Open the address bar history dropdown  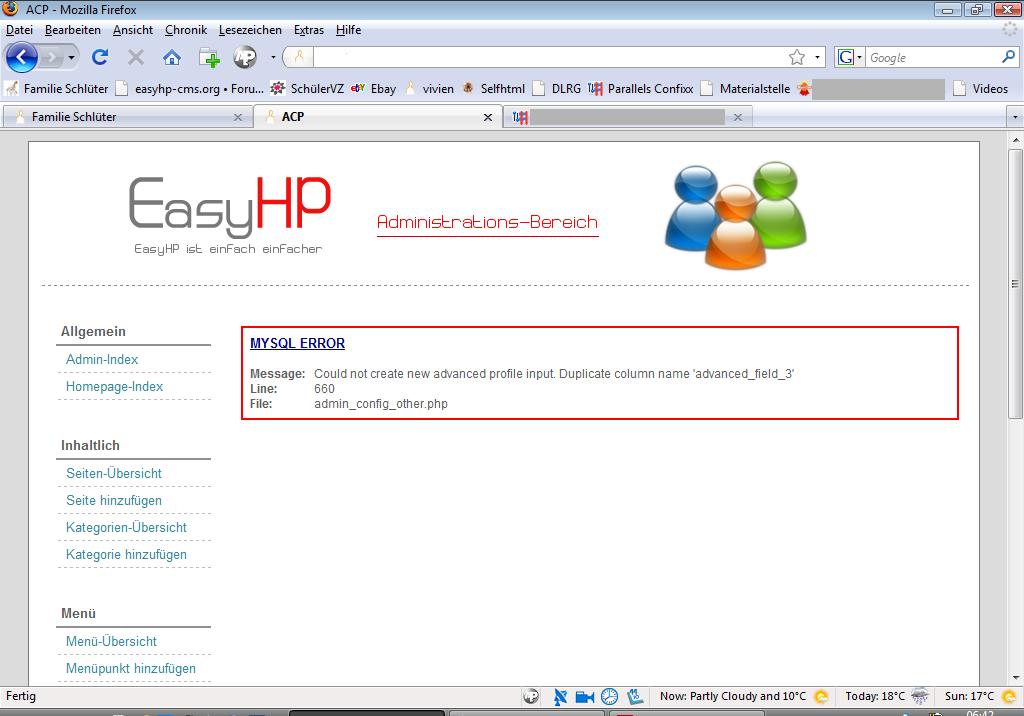tap(818, 57)
